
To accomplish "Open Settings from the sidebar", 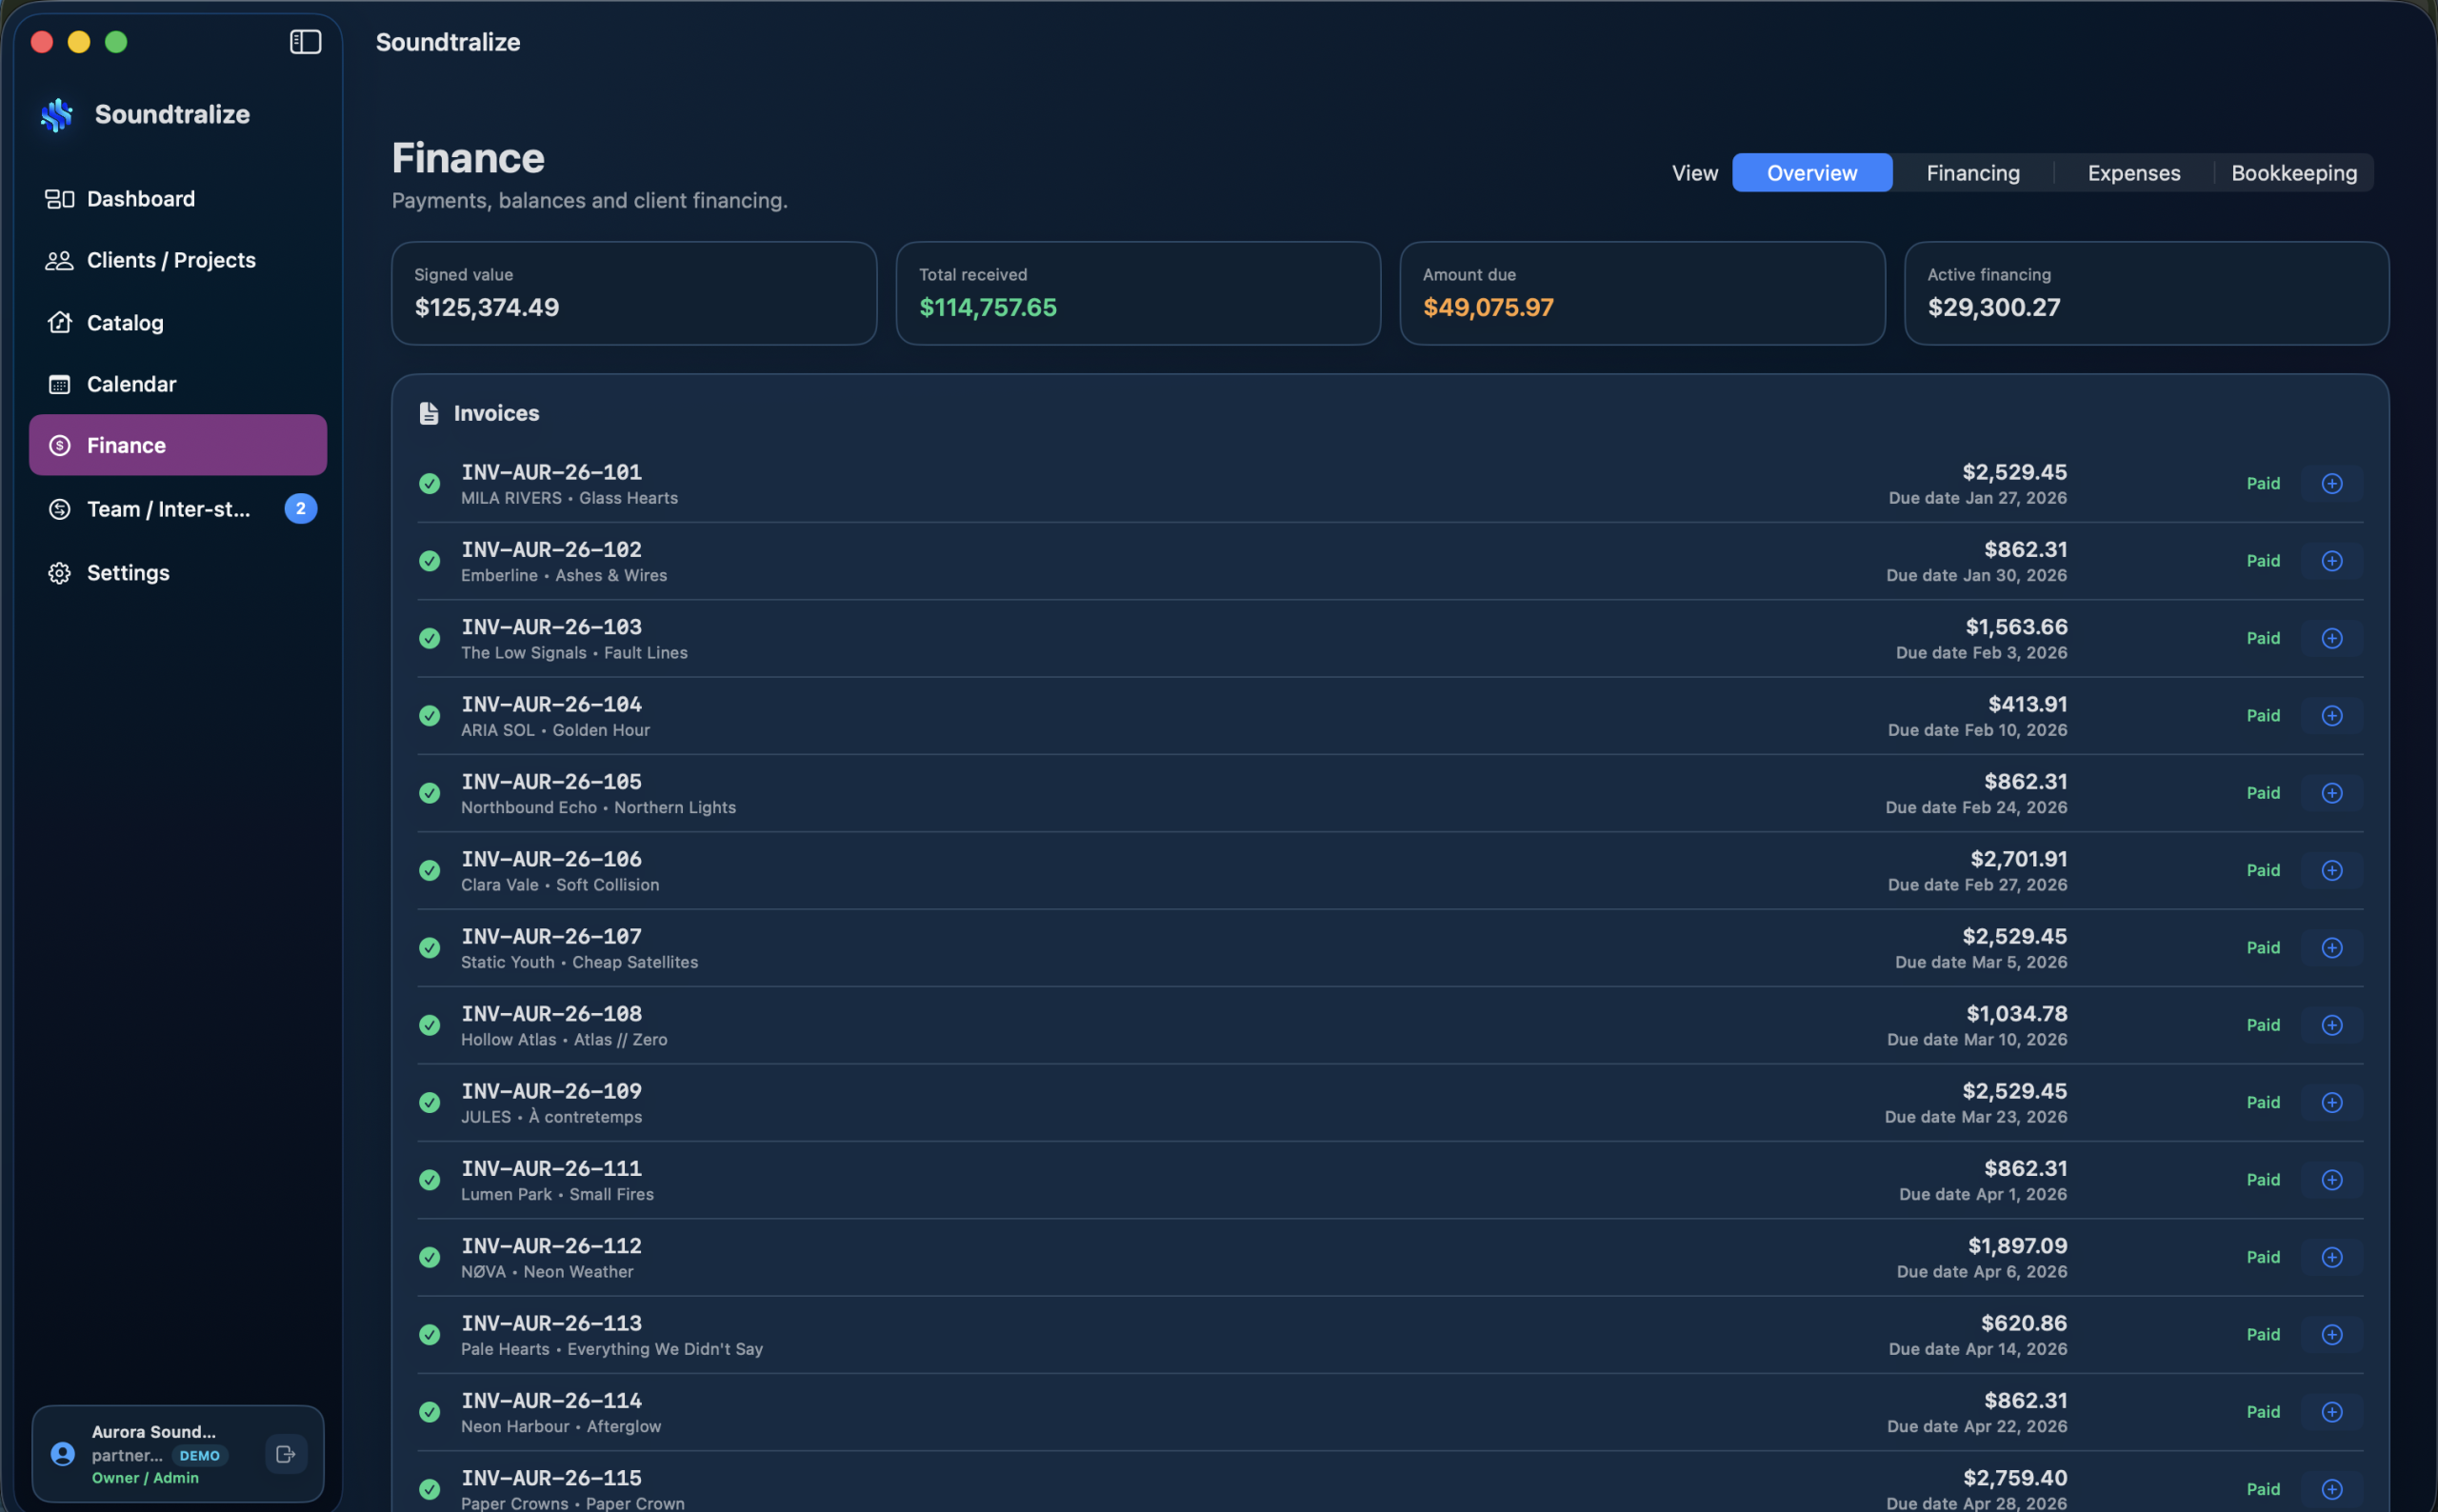I will (178, 573).
